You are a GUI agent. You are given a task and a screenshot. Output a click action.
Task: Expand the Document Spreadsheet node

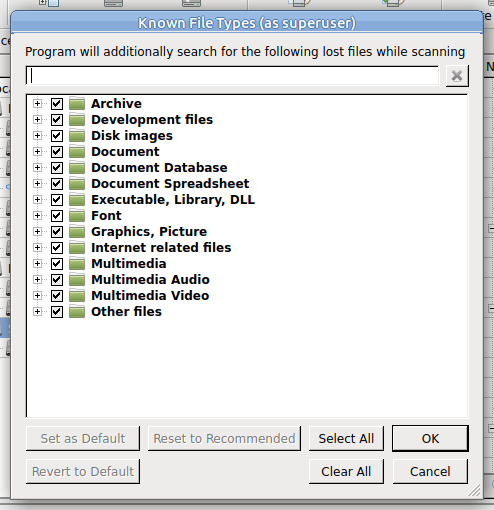37,184
